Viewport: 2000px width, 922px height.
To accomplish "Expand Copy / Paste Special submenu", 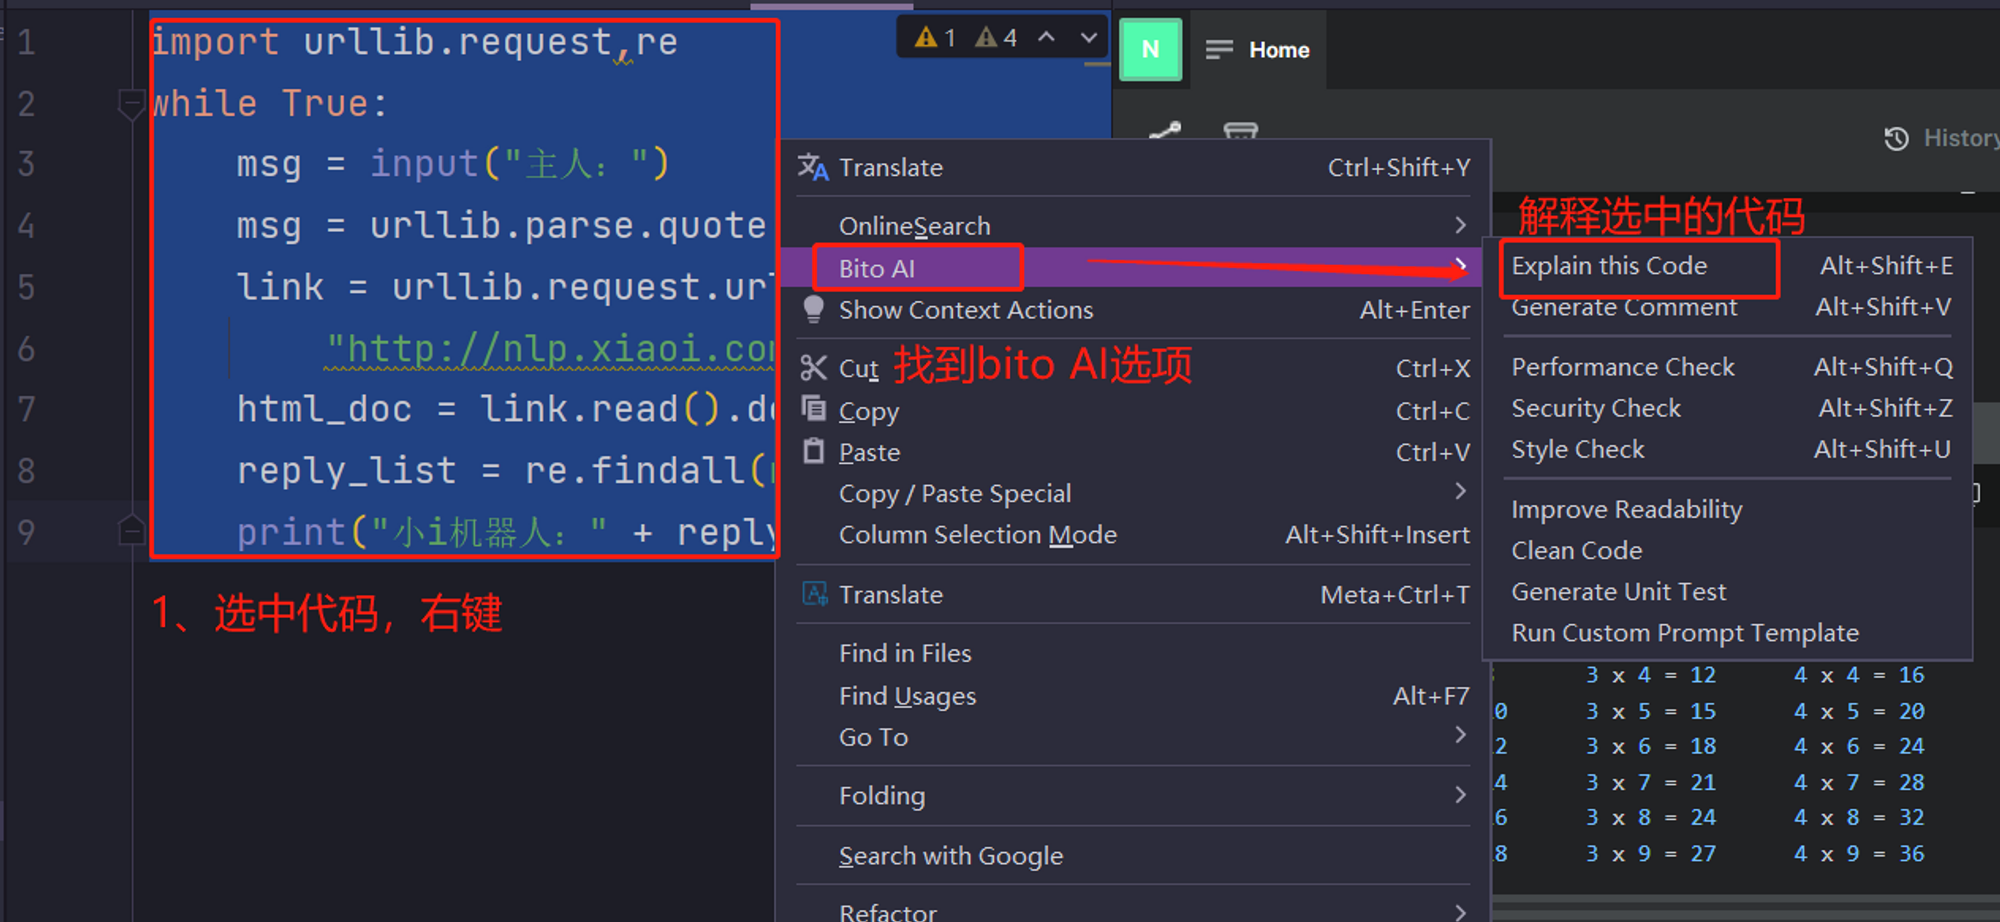I will [x=1134, y=493].
